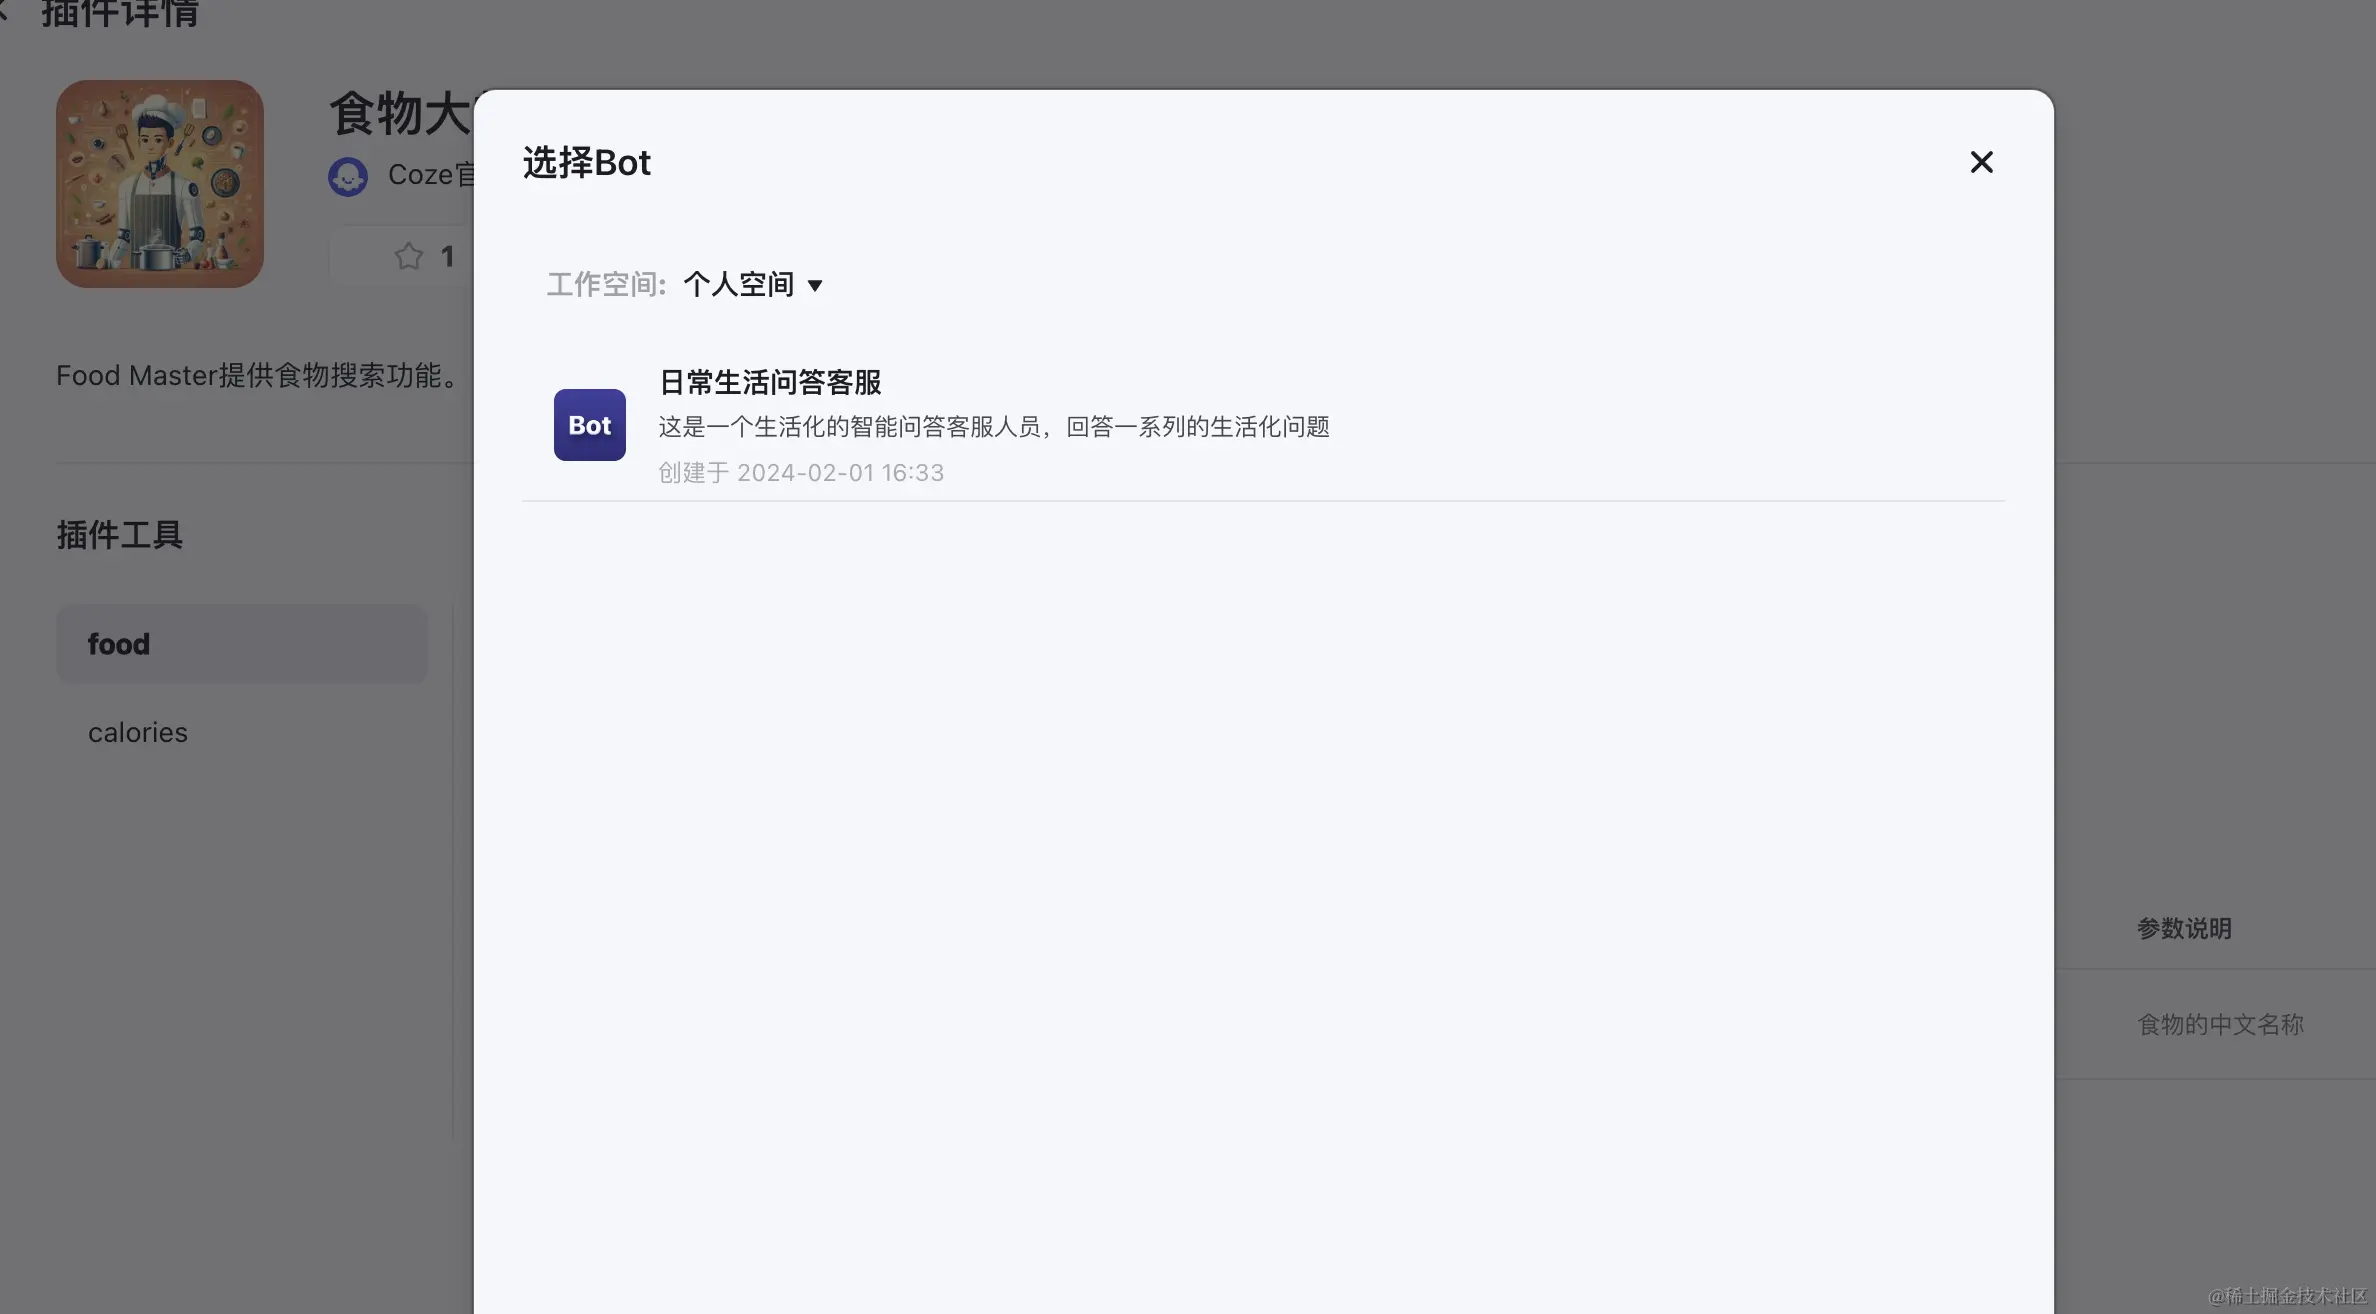This screenshot has height=1314, width=2376.
Task: Click the 参数说明 column header
Action: coord(2184,928)
